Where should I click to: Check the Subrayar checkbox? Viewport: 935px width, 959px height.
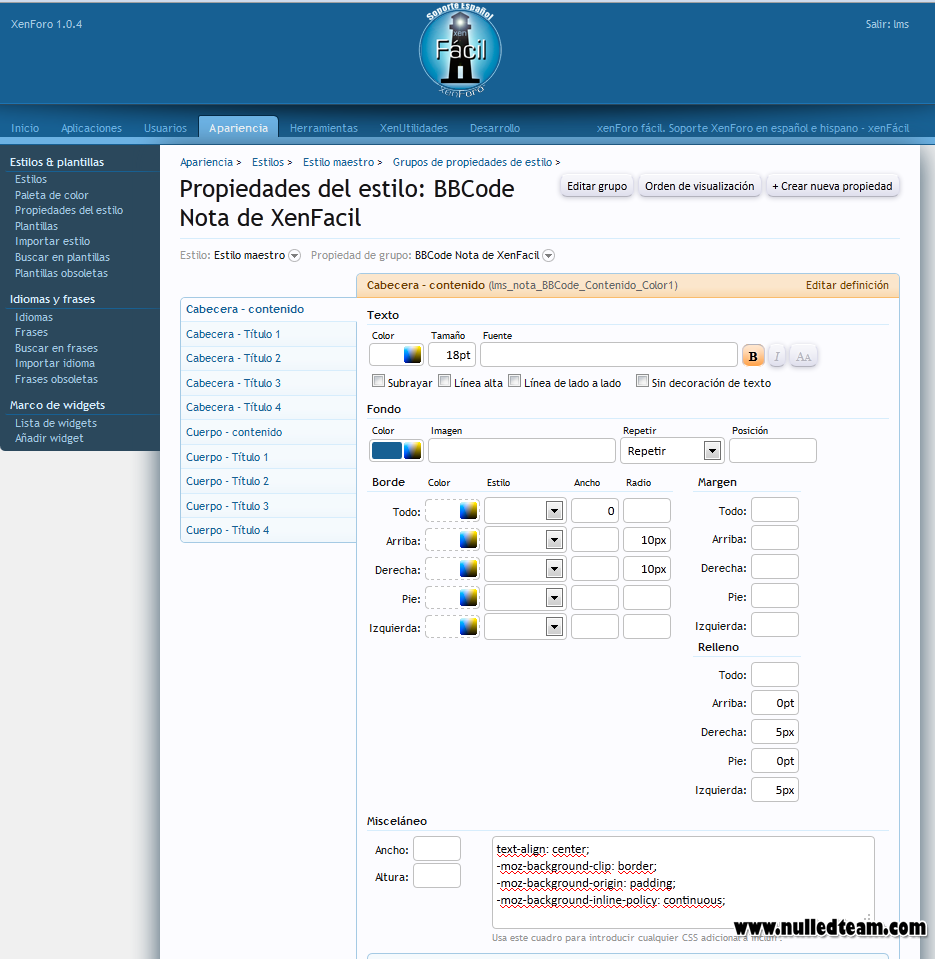coord(378,381)
